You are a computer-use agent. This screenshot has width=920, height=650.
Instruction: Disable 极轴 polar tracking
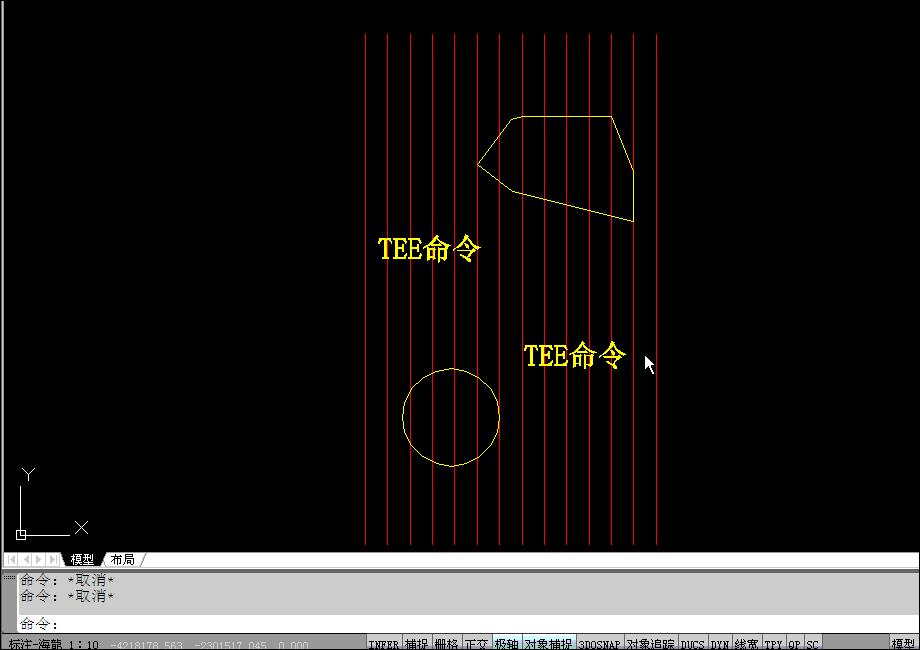pos(506,644)
